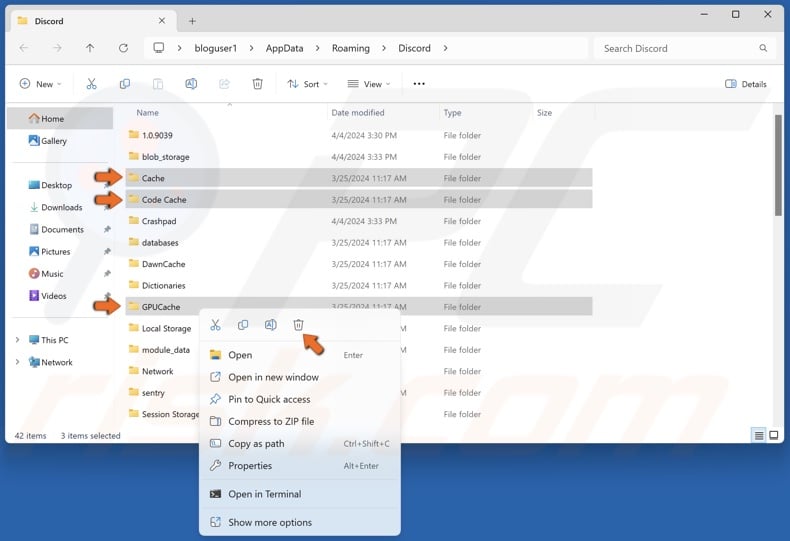Click the Copy icon in context menu

click(243, 325)
